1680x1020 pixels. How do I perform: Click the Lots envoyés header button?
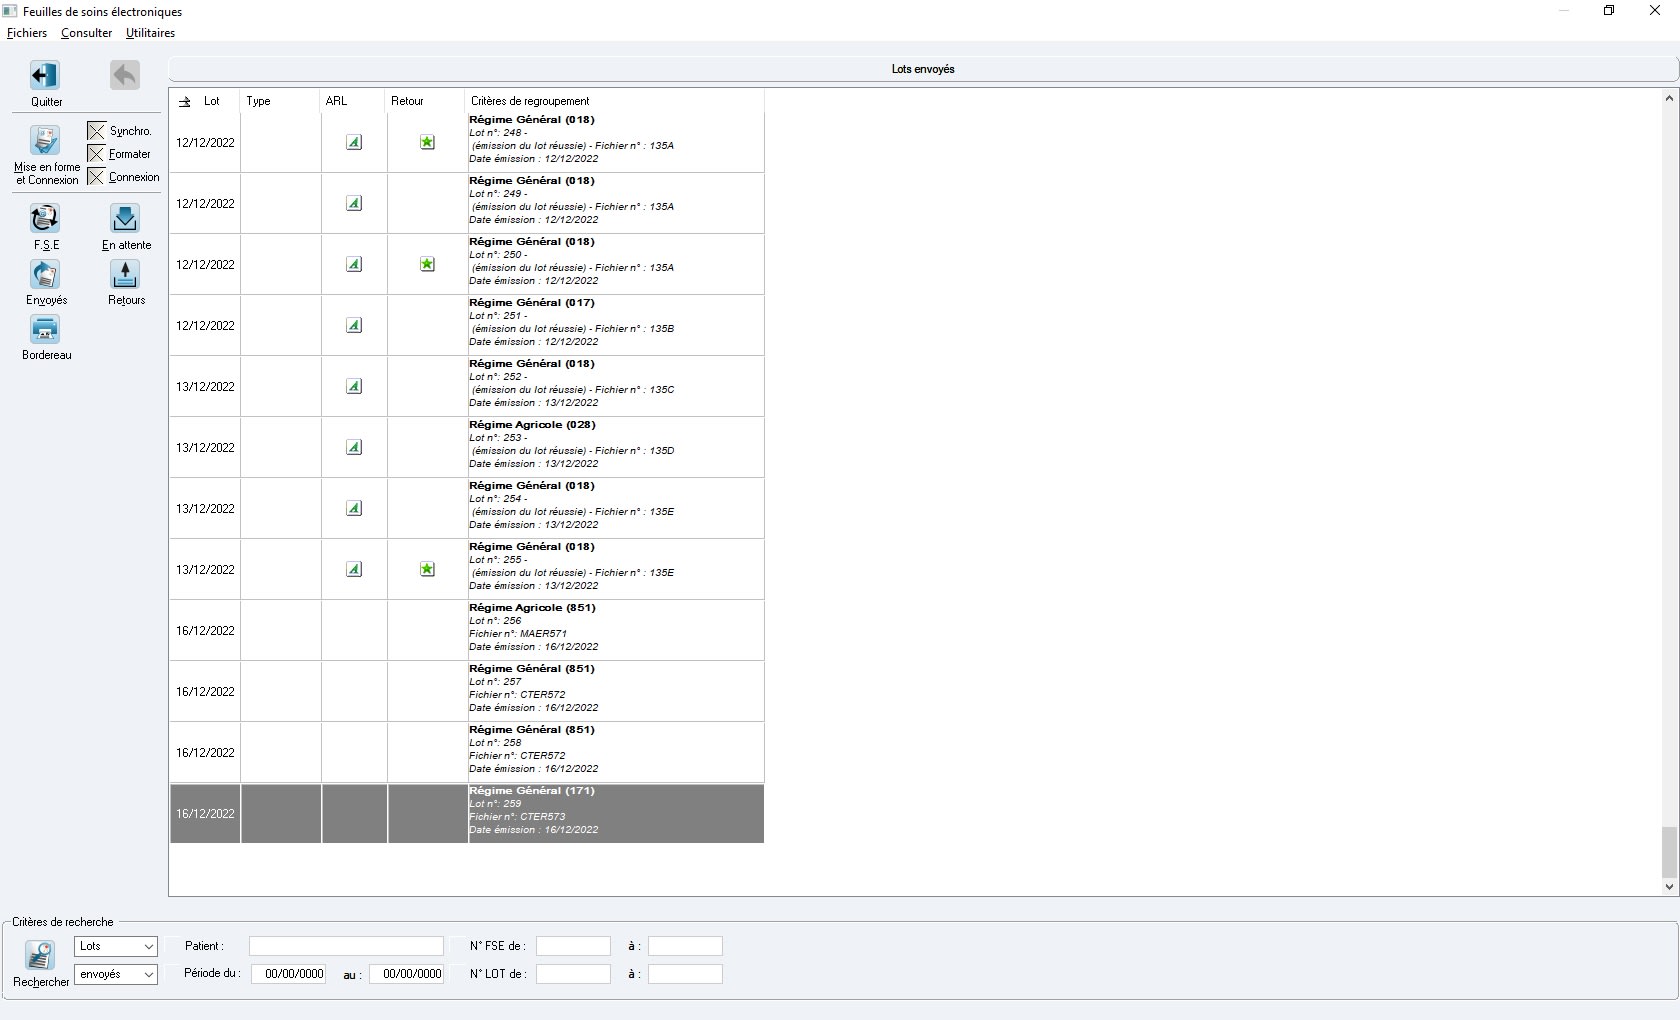[922, 69]
